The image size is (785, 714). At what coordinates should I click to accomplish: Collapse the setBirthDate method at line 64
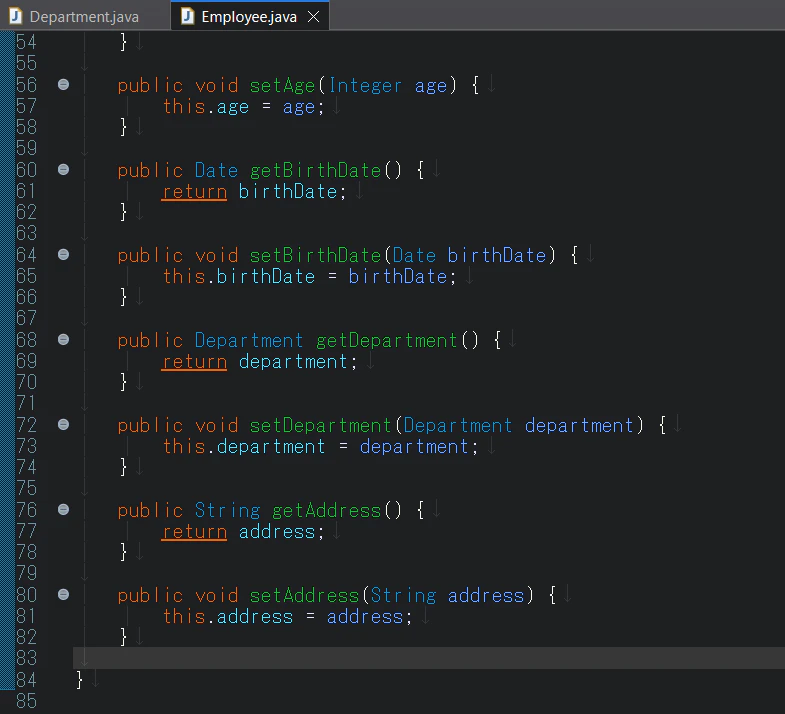pyautogui.click(x=64, y=255)
